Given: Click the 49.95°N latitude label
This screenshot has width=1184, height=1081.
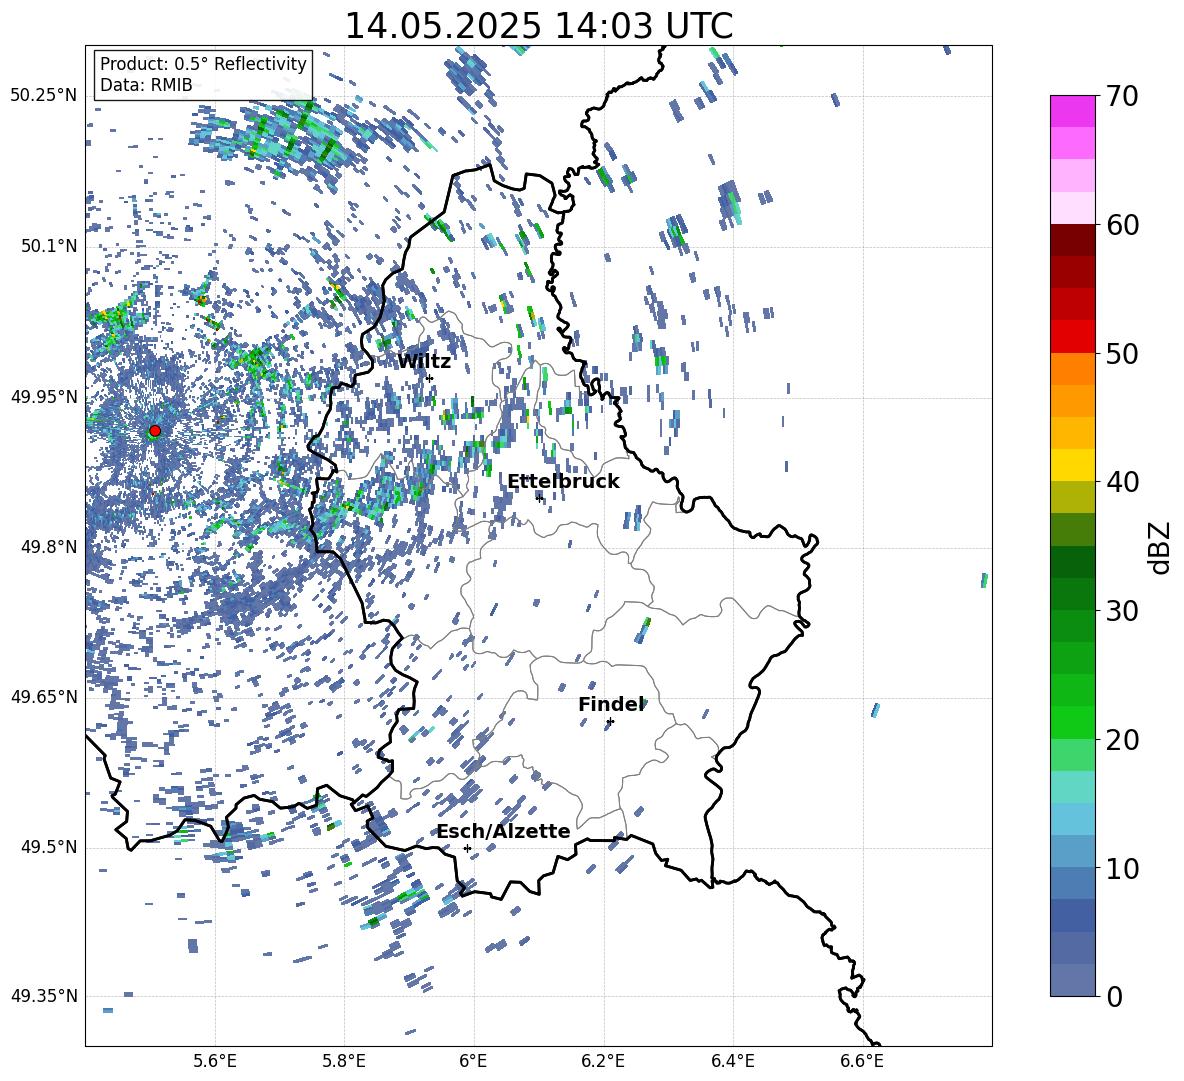Looking at the screenshot, I should (44, 396).
